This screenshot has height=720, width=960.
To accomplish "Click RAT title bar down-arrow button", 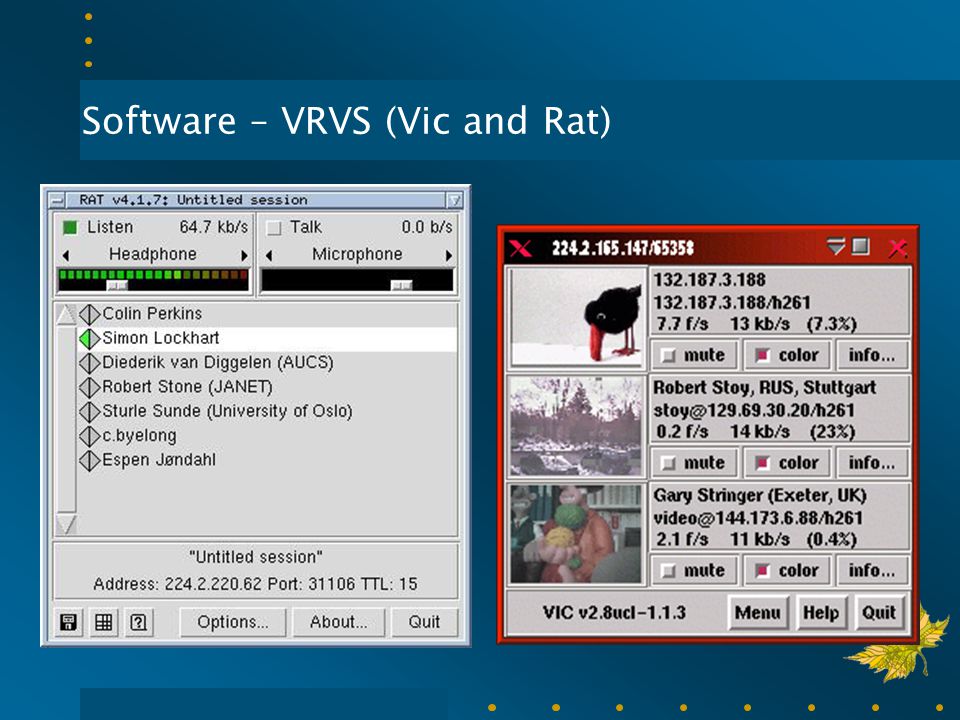I will 454,200.
